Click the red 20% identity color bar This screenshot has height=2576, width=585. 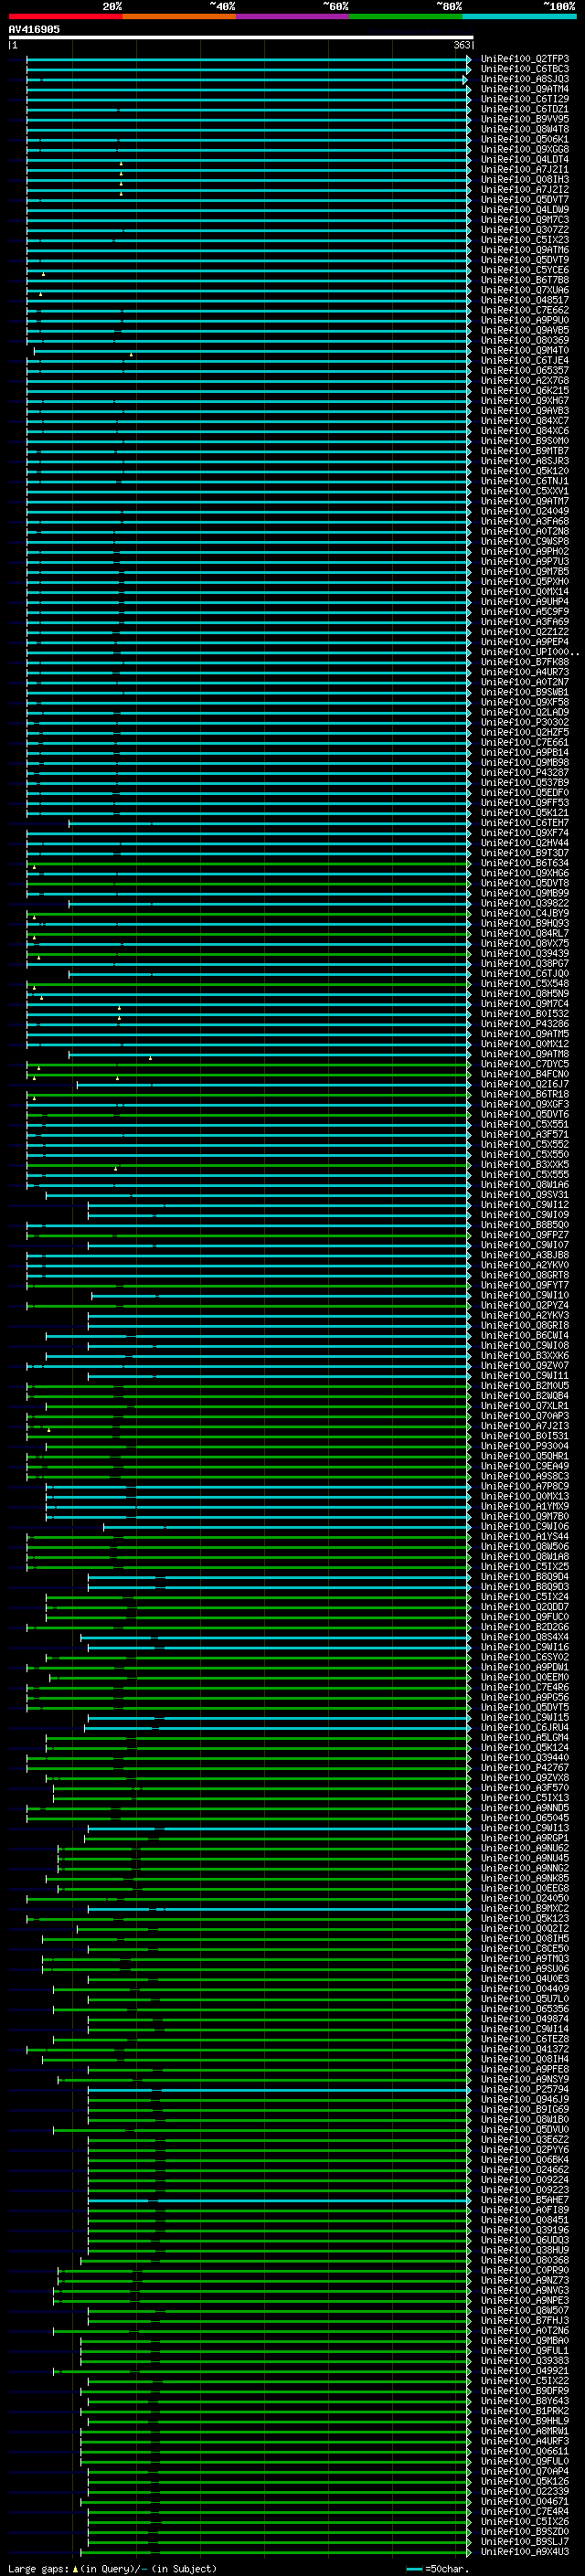[x=65, y=16]
